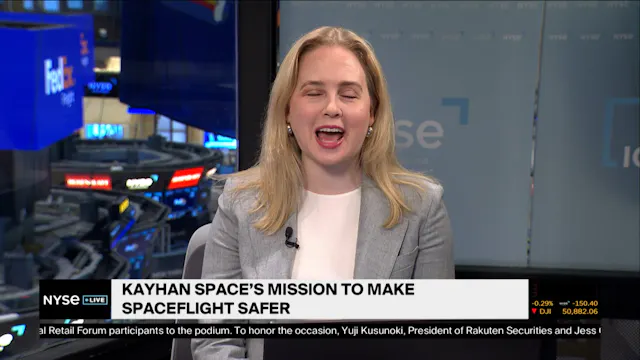Click the "-150.40" point change value
Image resolution: width=640 pixels, height=360 pixels.
[585, 303]
